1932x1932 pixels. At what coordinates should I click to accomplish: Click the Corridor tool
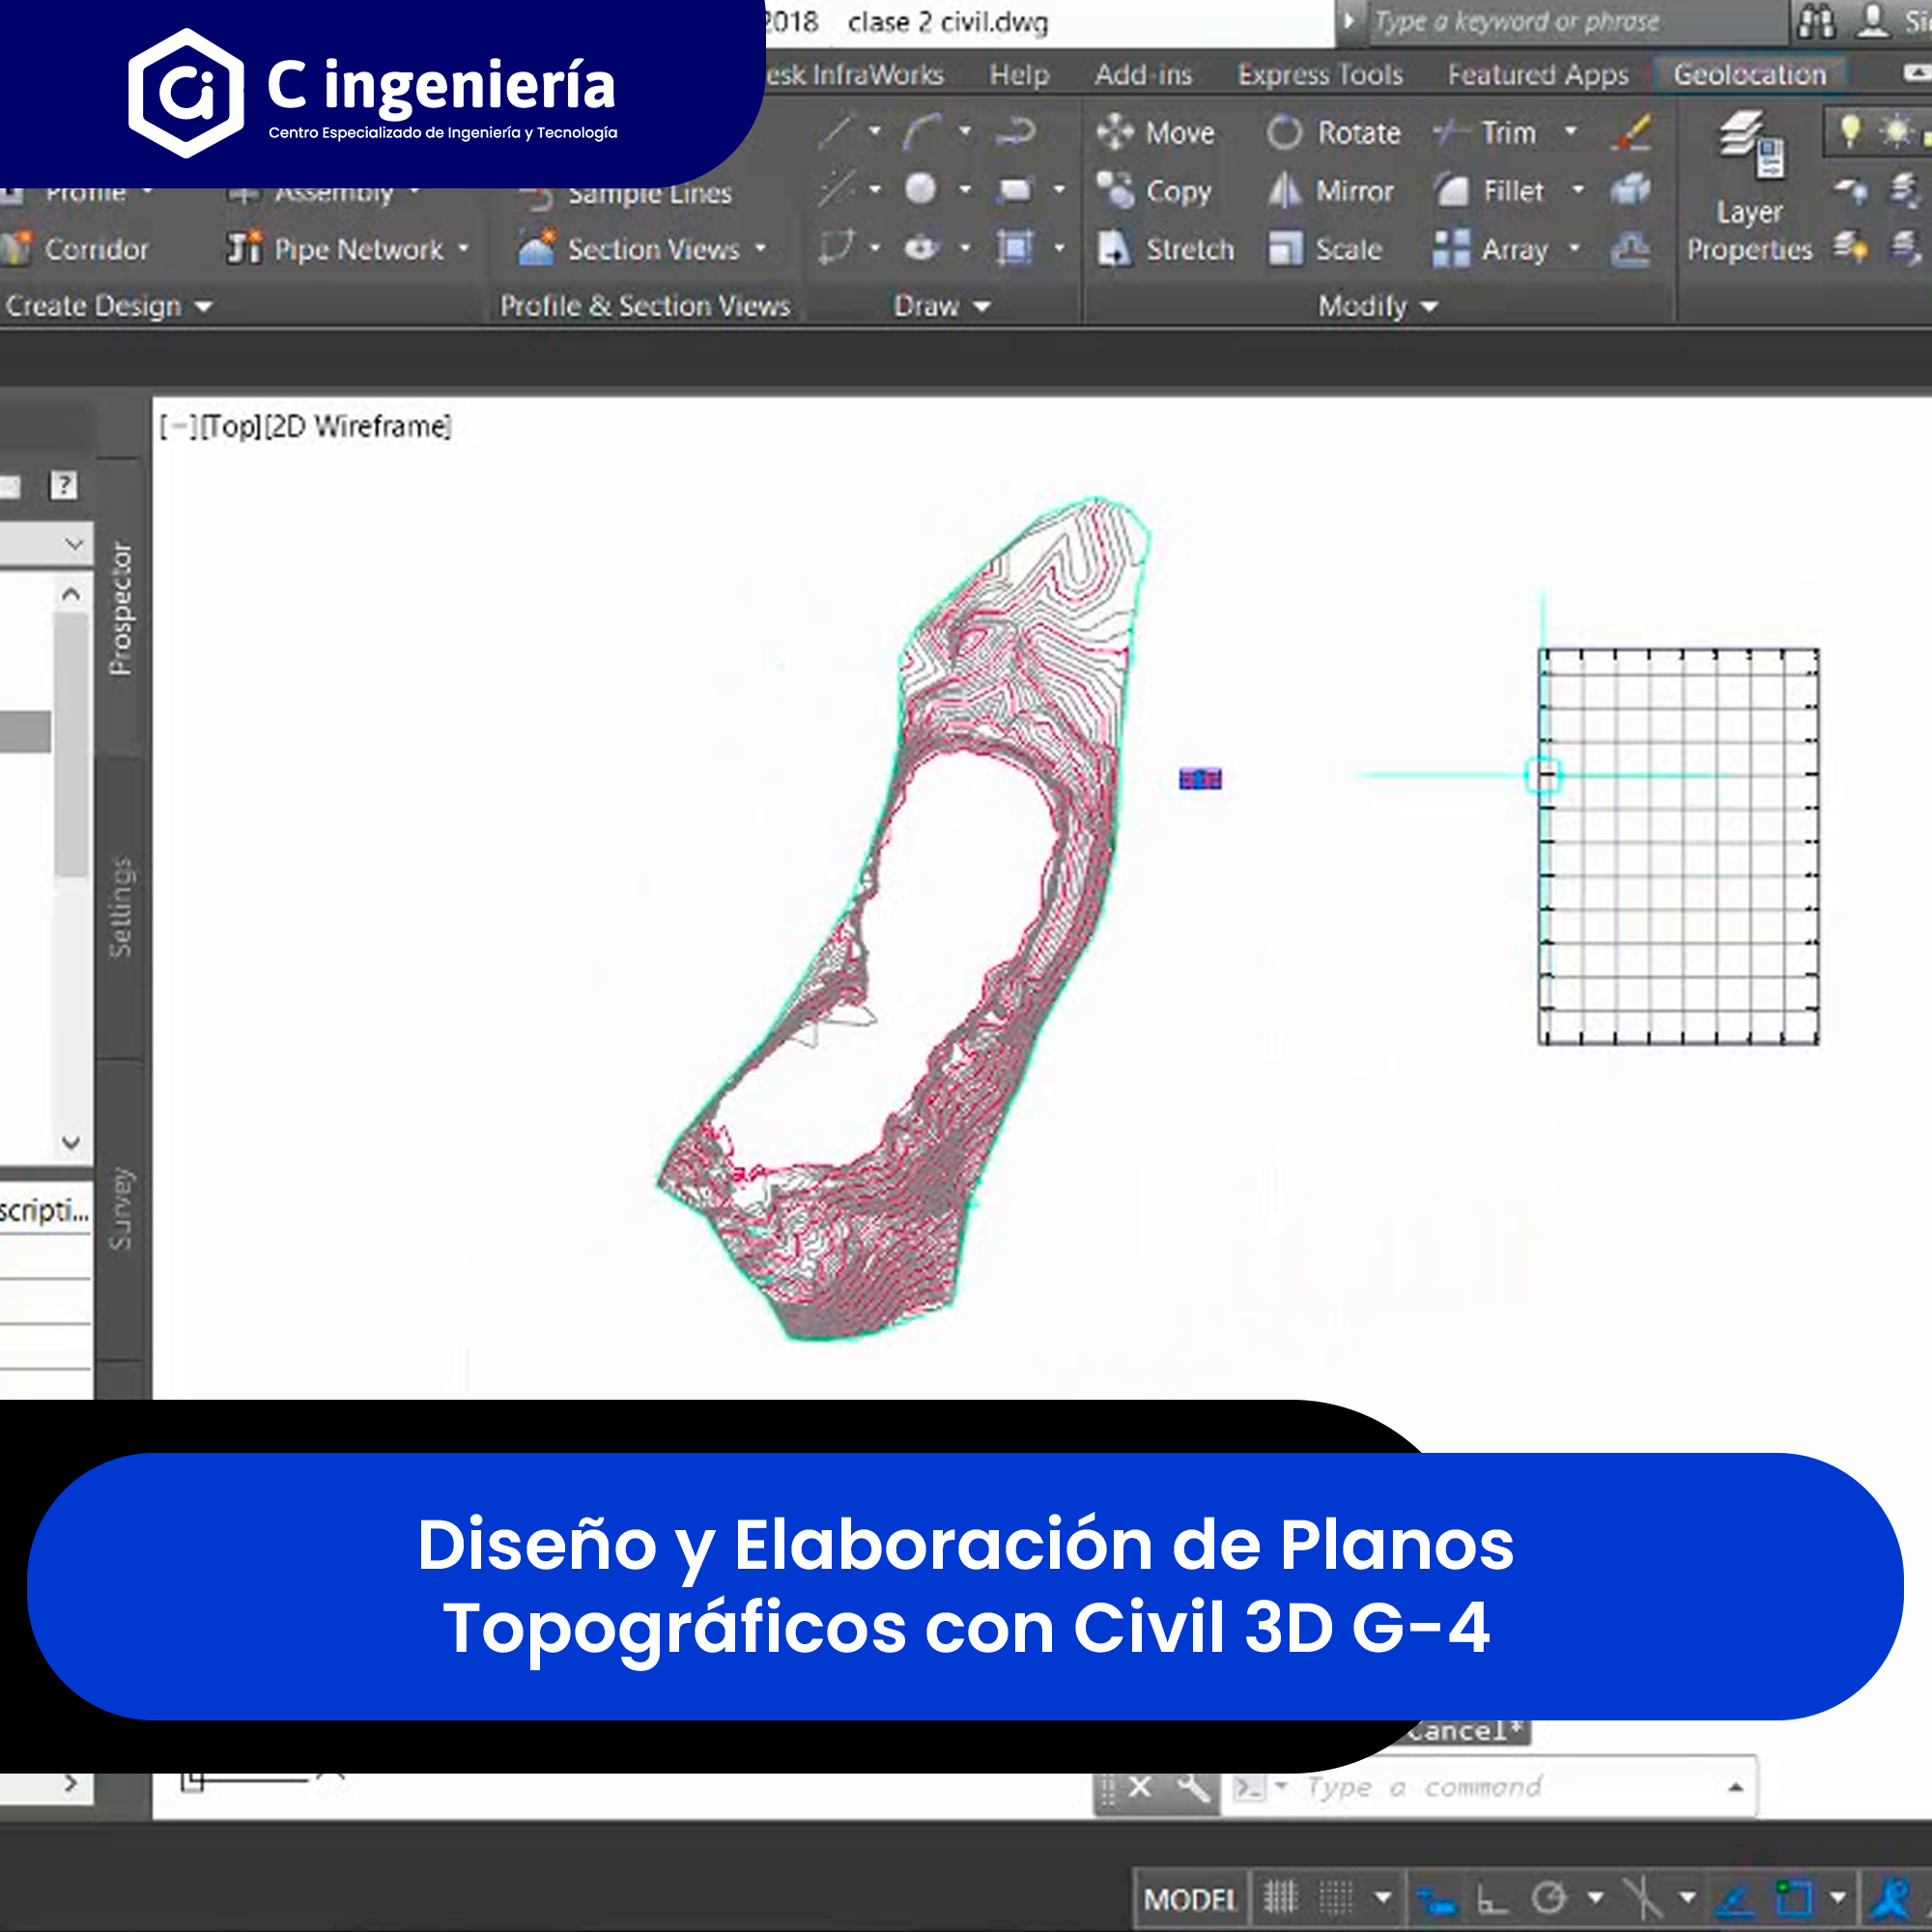click(x=75, y=248)
